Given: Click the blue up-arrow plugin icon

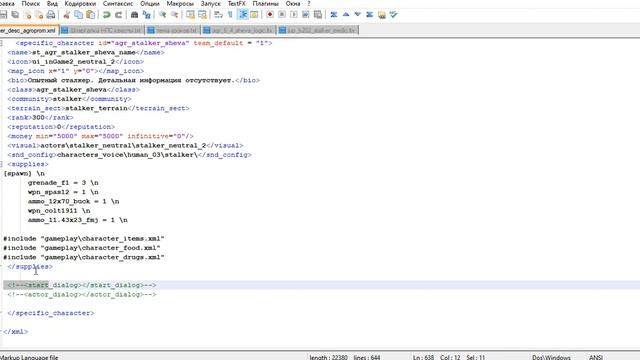Looking at the screenshot, I should click(346, 15).
